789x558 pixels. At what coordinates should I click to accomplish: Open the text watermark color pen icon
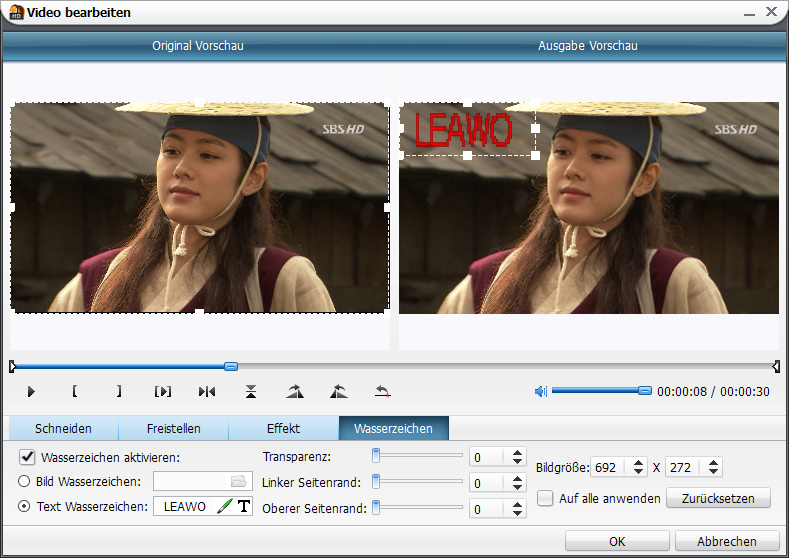click(224, 507)
